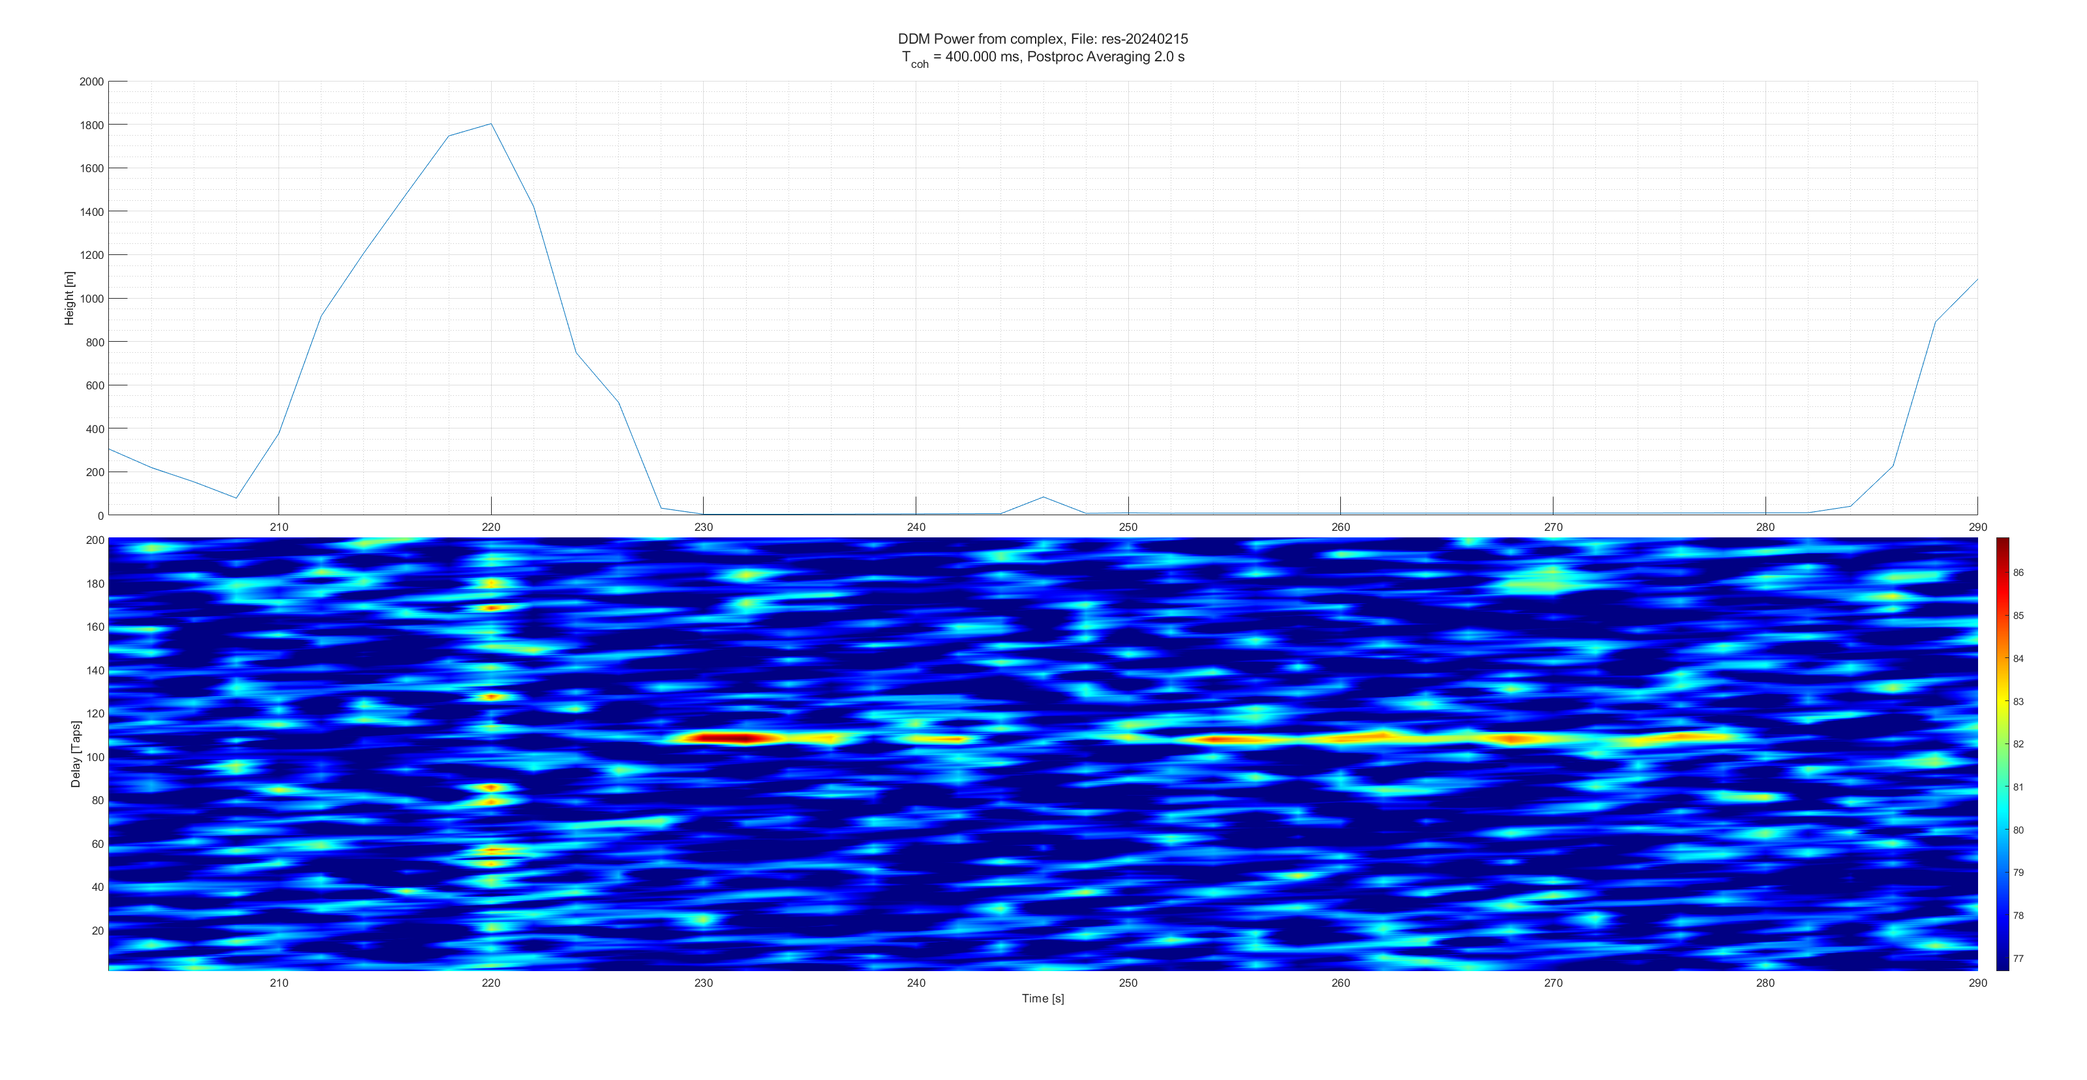Select the 'Time [s]' x-axis label
Screen dimensions: 2087x1080
click(1043, 999)
